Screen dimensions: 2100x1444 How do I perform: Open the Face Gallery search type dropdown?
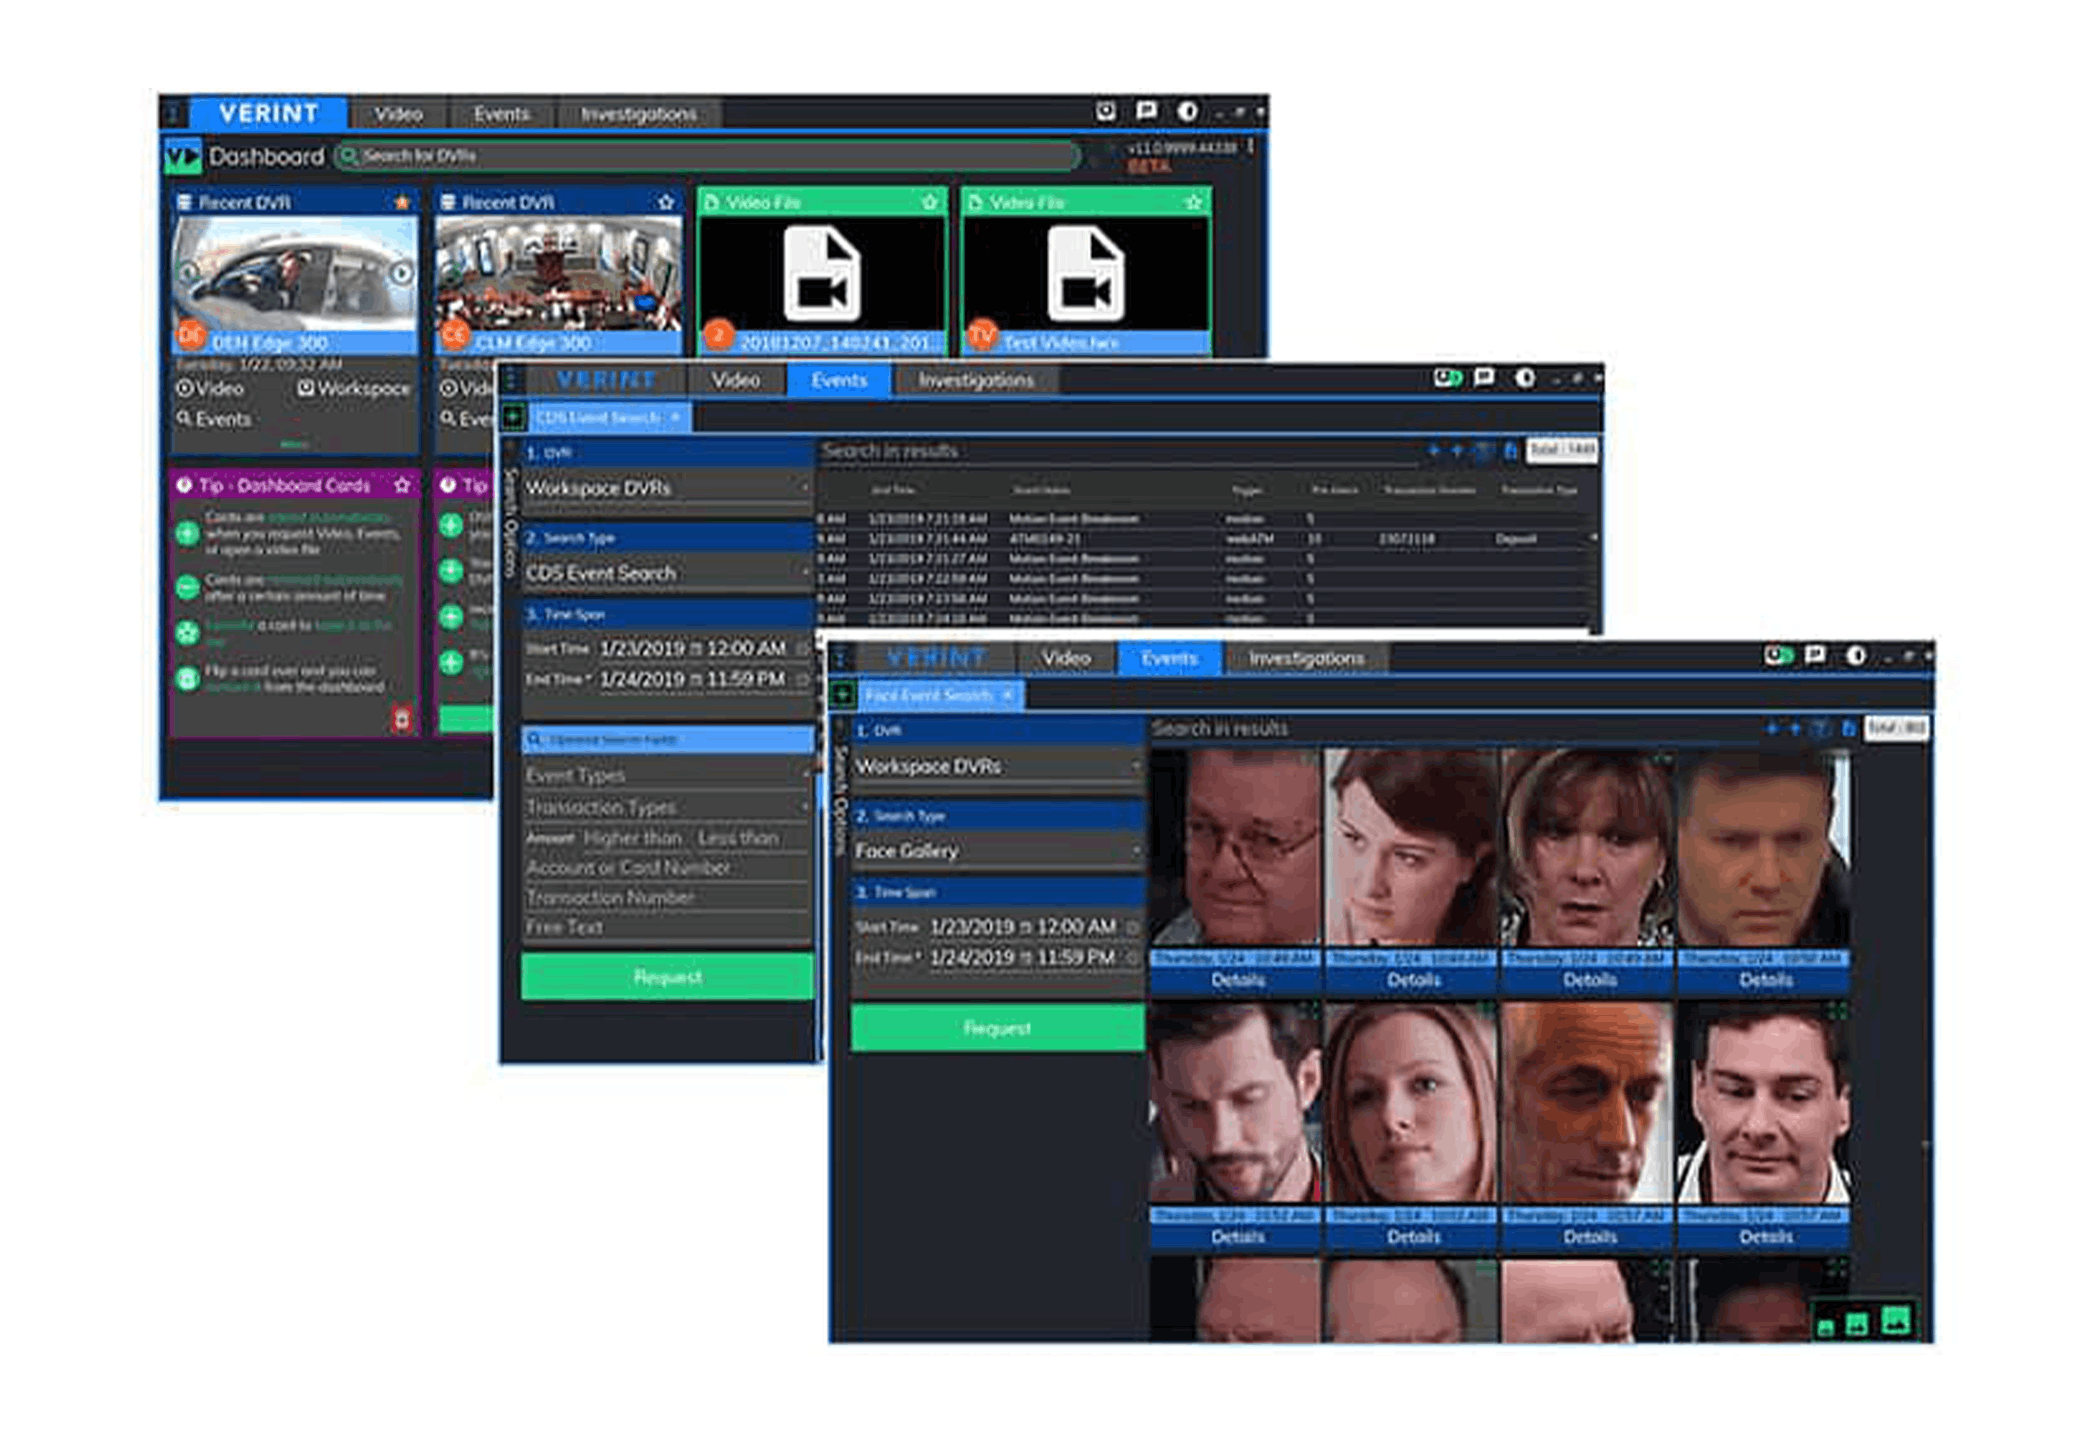1135,851
